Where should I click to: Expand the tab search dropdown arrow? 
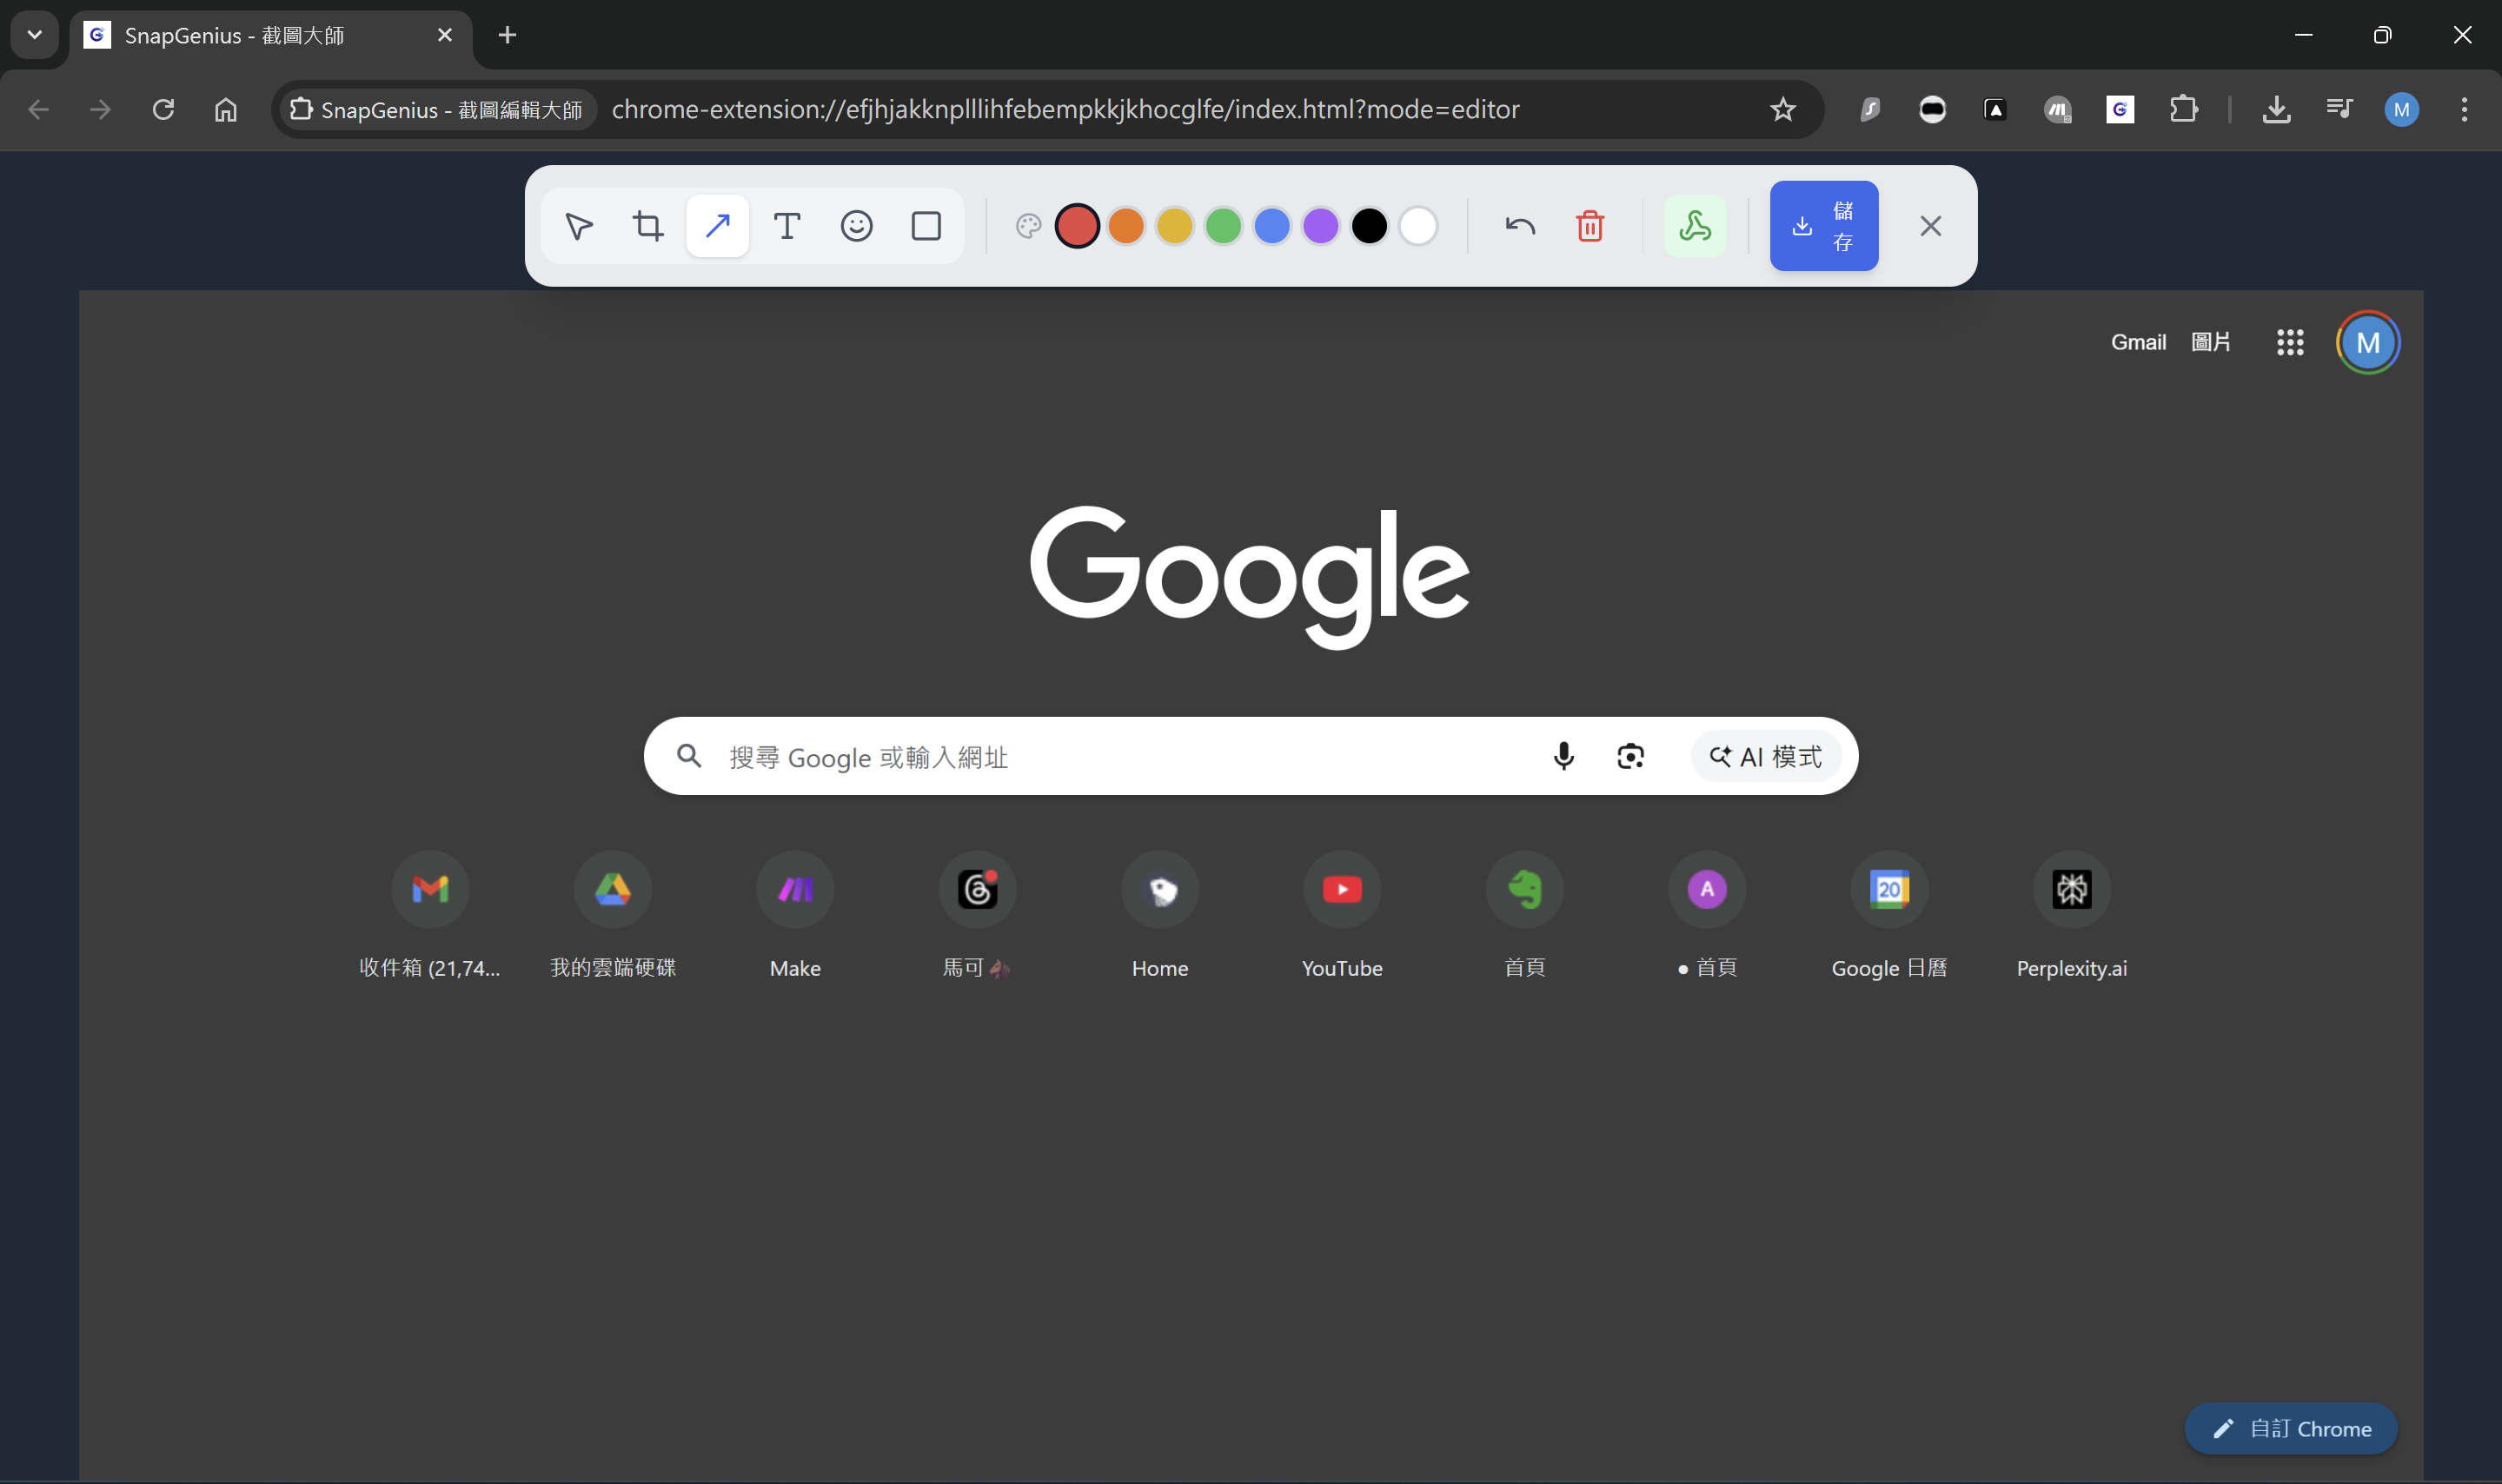point(35,35)
